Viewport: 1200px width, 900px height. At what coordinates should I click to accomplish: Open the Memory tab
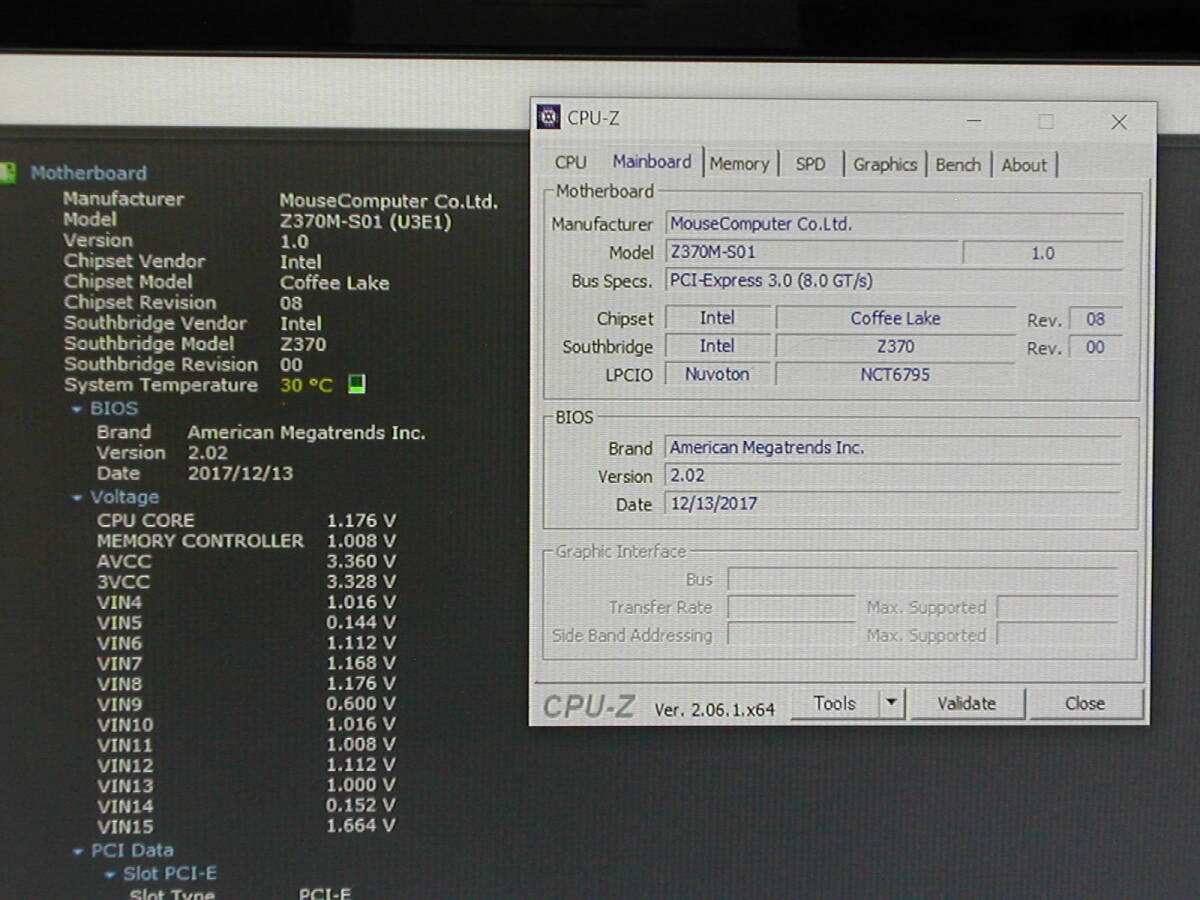point(739,164)
